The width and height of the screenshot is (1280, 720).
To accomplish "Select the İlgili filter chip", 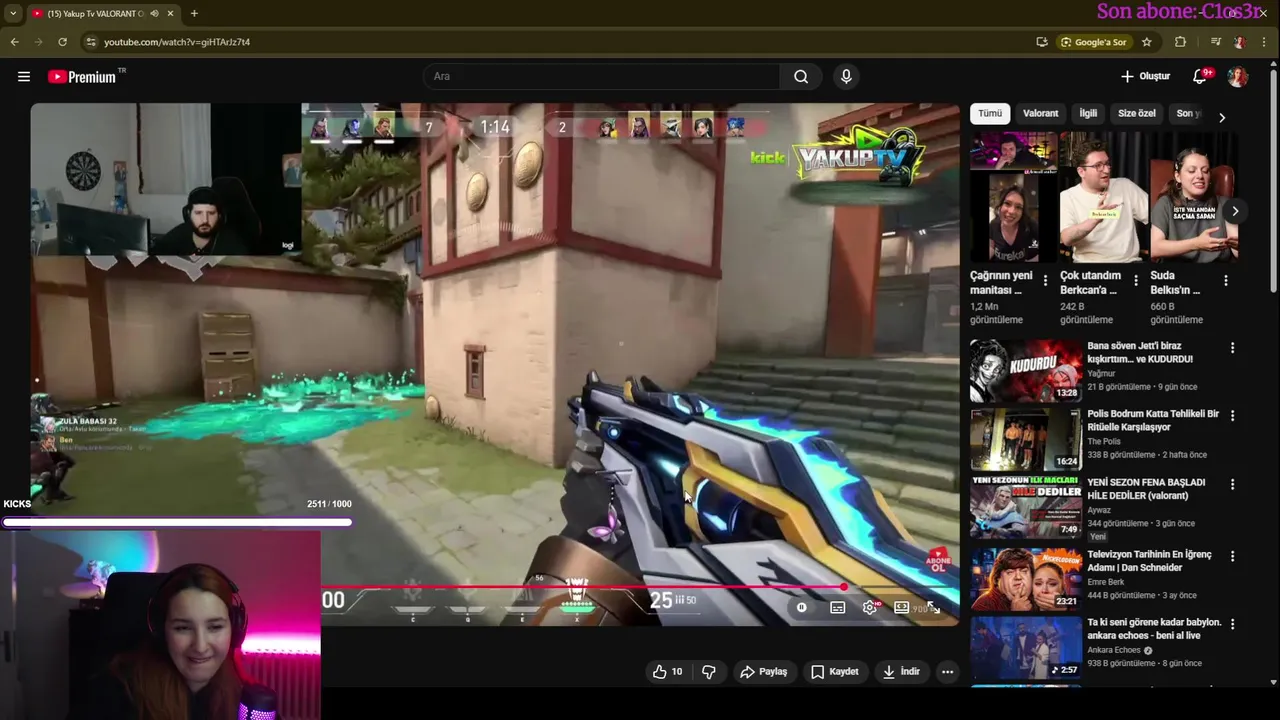I will click(1088, 113).
